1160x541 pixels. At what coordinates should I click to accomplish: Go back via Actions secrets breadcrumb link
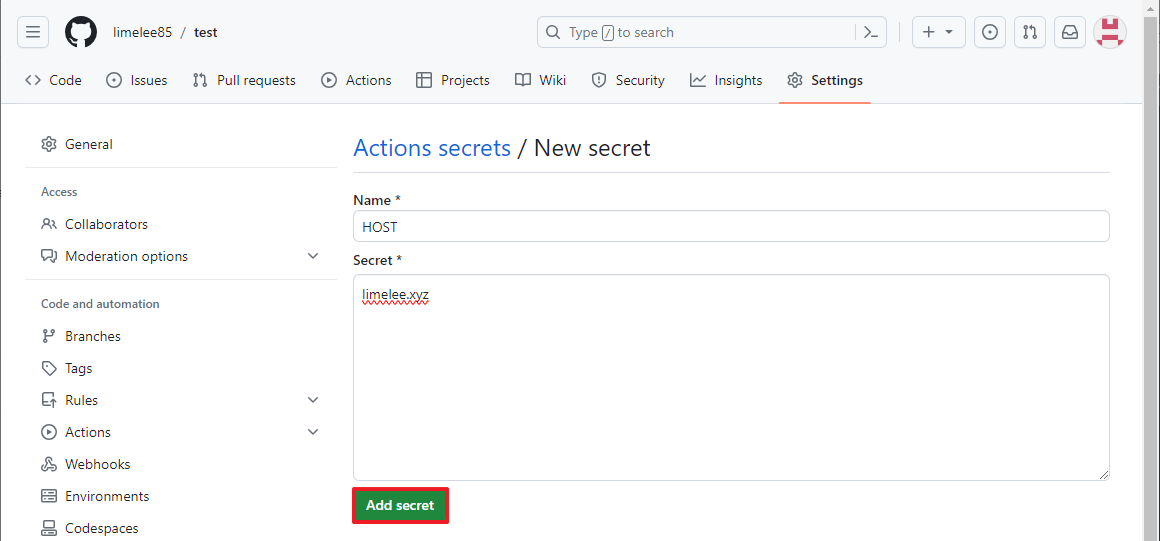coord(432,148)
